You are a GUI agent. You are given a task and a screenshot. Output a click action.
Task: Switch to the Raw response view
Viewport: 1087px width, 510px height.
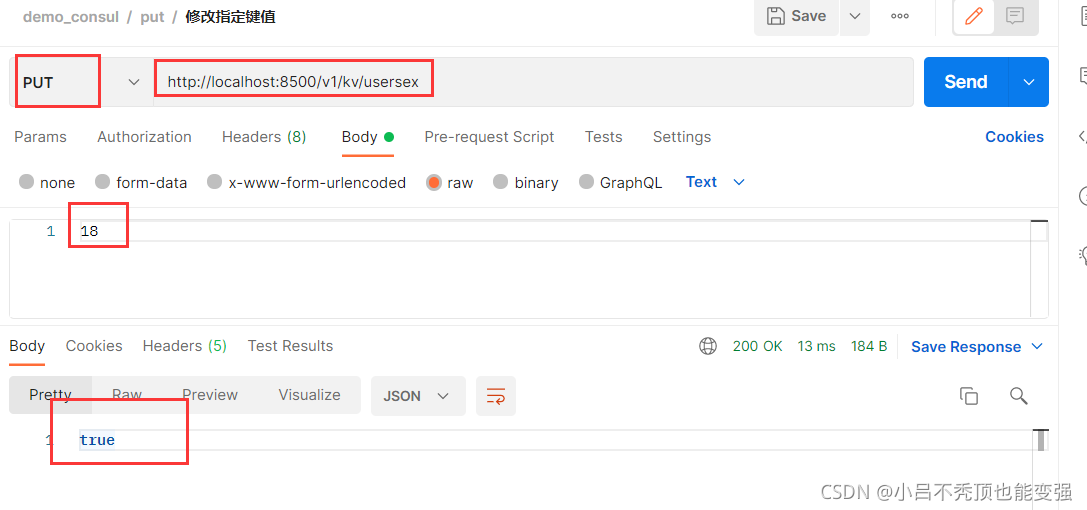[x=127, y=395]
